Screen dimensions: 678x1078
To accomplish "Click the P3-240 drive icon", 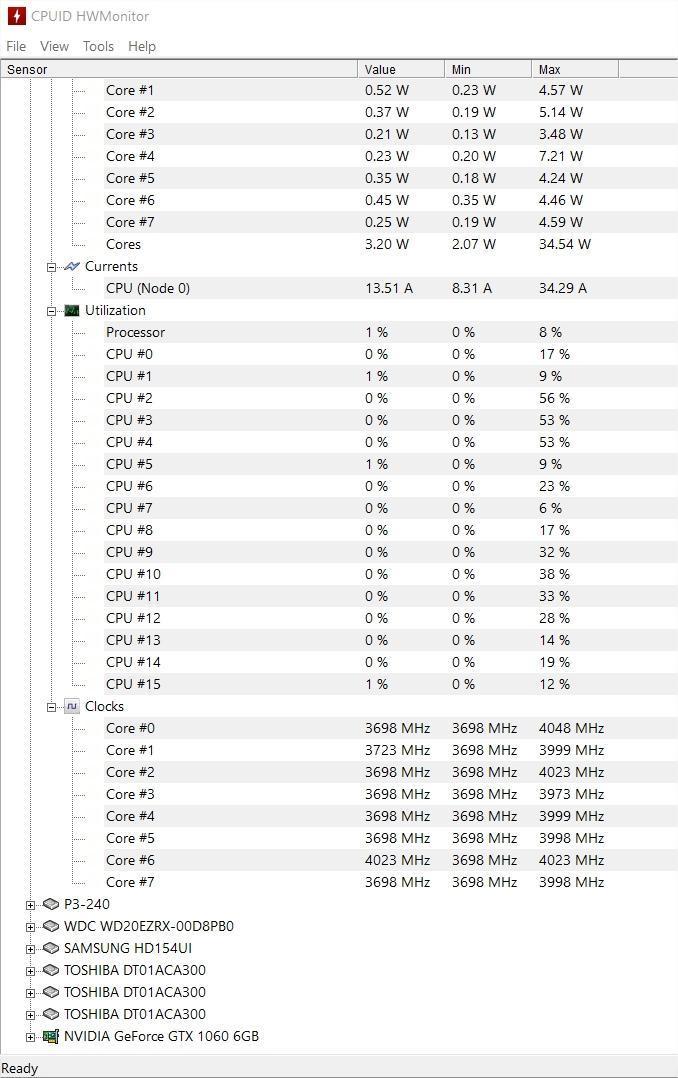I will (x=51, y=904).
